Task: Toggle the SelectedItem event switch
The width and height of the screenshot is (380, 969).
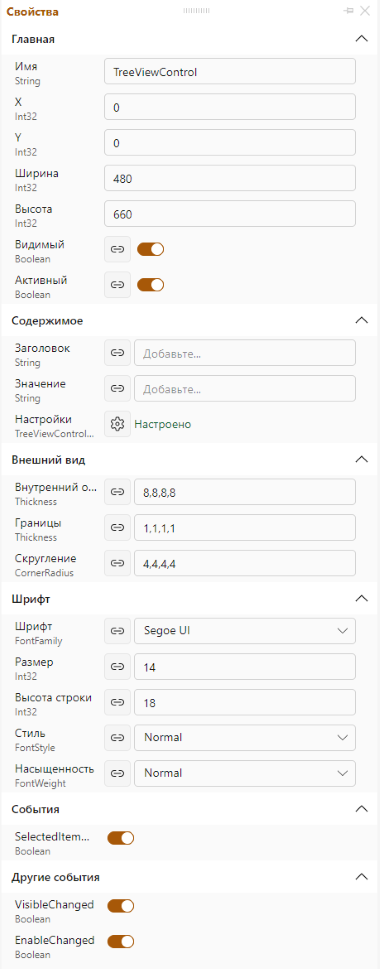Action: pos(120,838)
